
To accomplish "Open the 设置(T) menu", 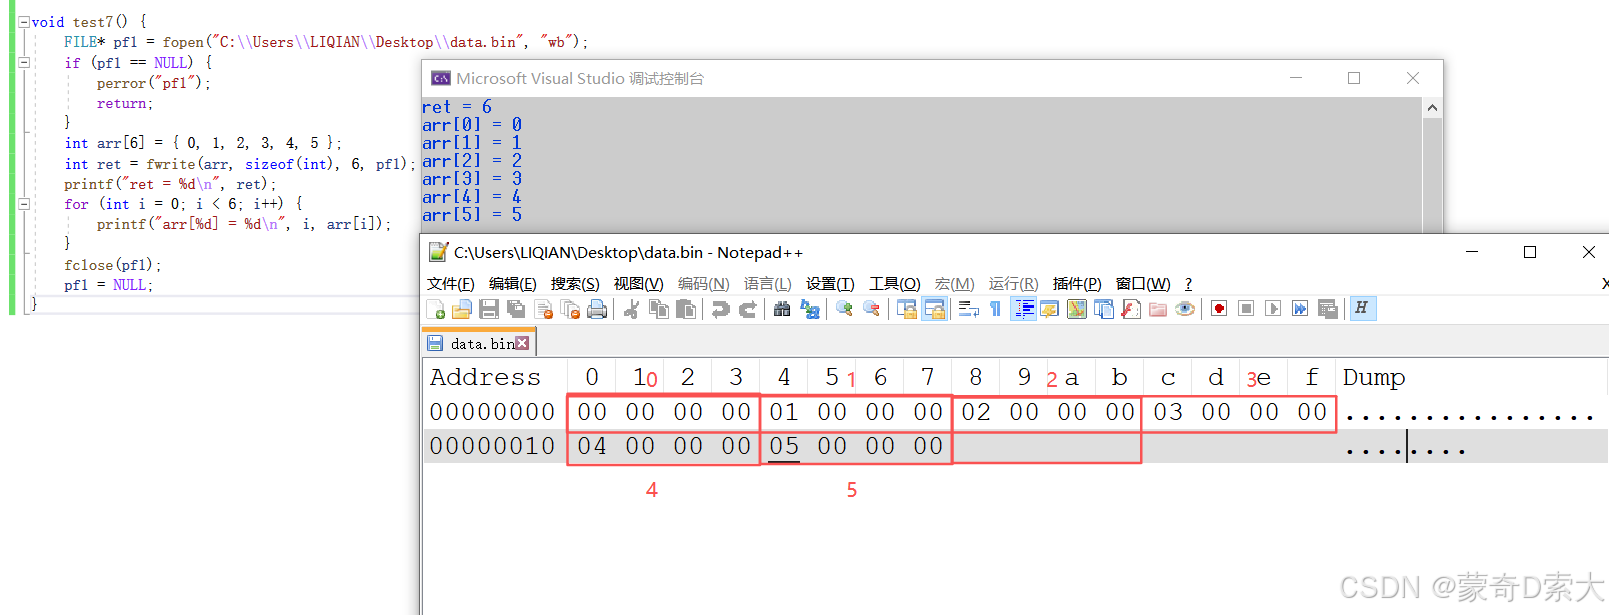I will click(830, 284).
